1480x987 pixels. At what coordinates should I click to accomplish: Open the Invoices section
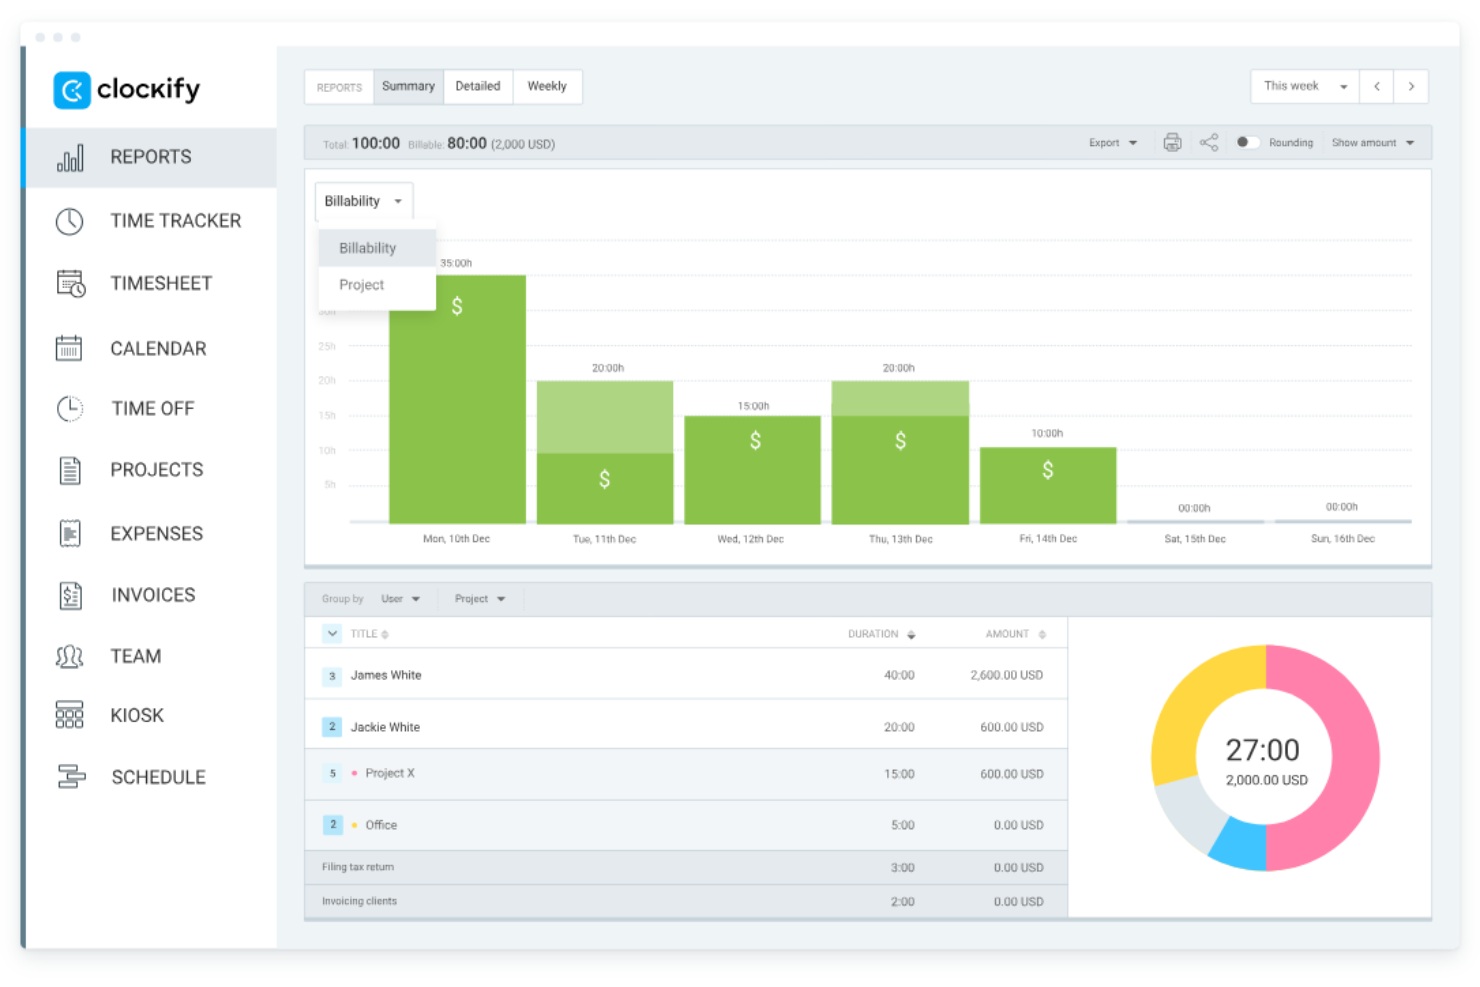152,594
